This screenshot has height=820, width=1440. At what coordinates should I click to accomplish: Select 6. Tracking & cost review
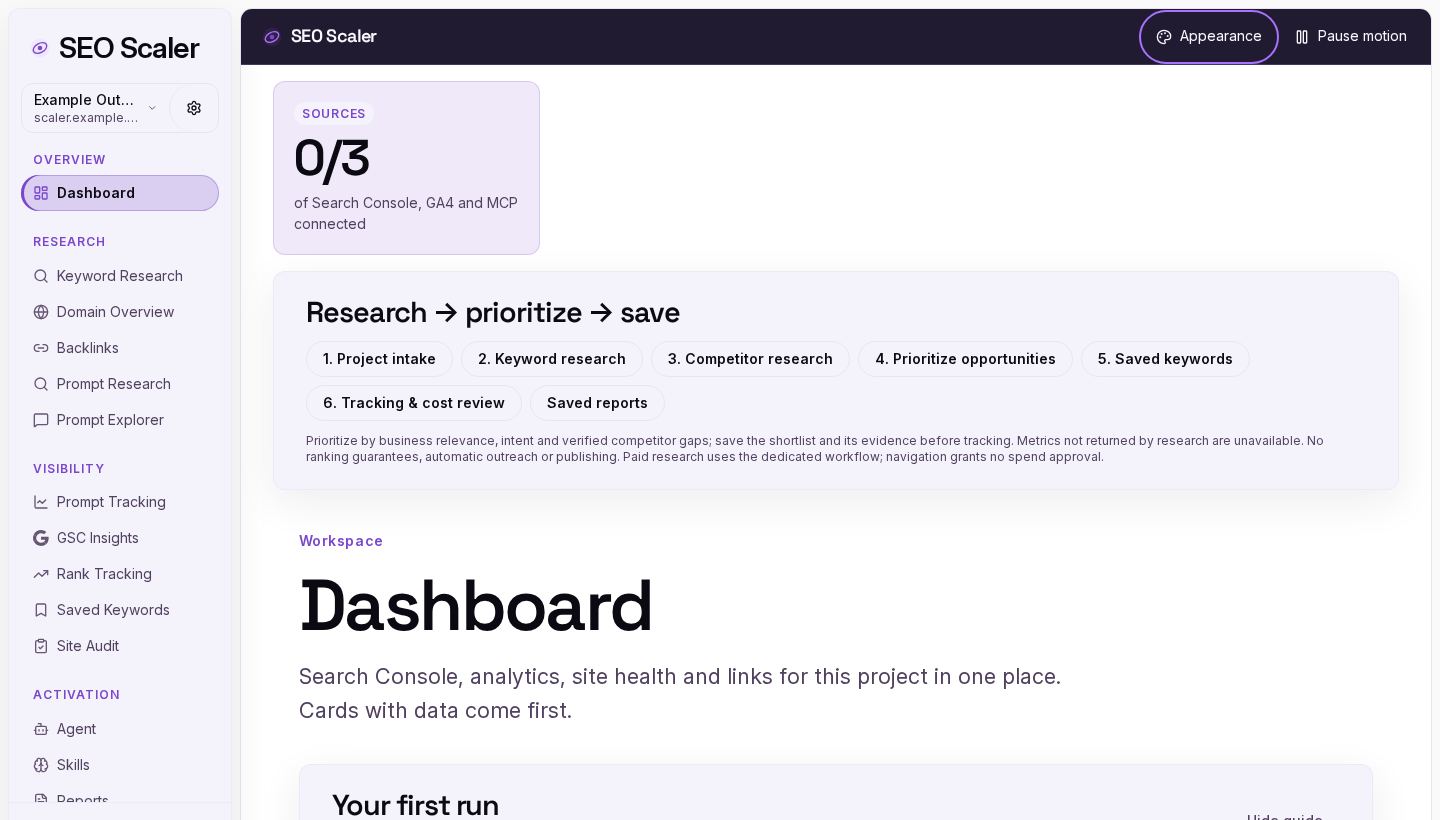tap(414, 403)
